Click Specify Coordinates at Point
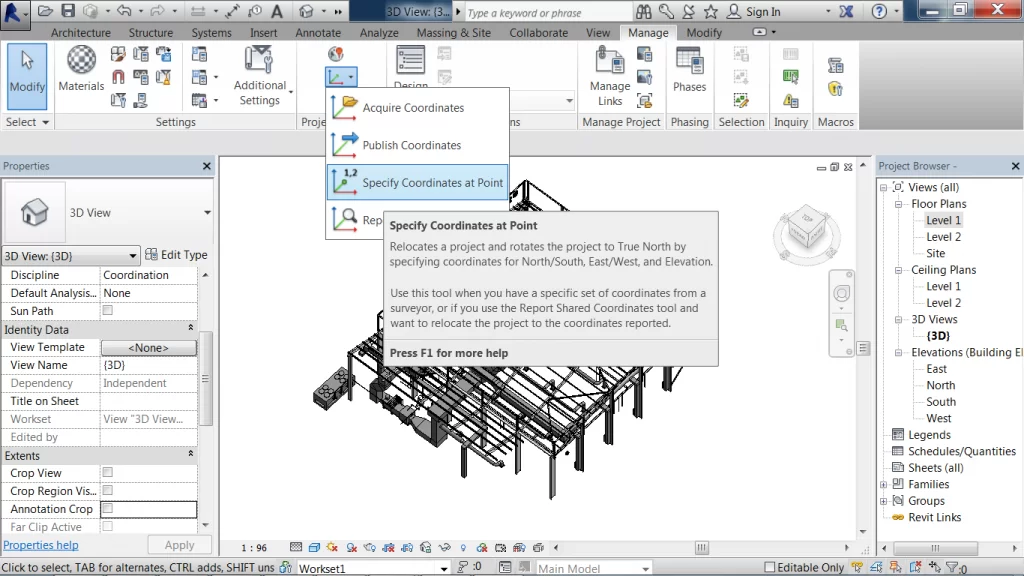Screen dimensions: 1024x576 432,183
